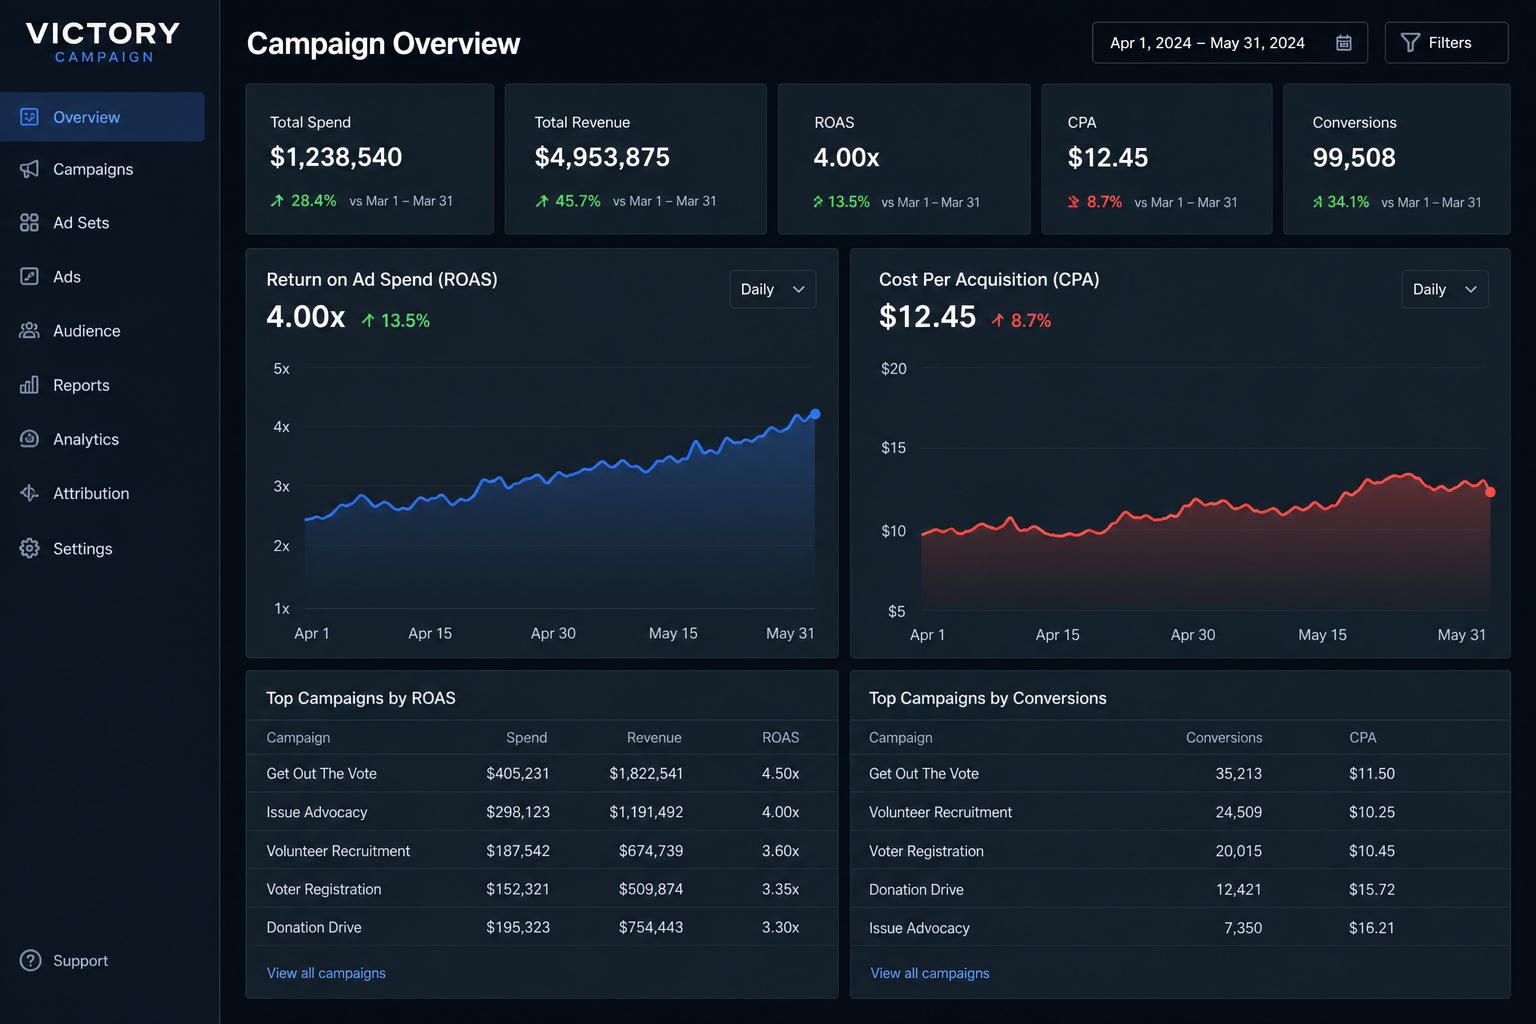
Task: Click the ROAS chart end data point
Action: [x=815, y=414]
